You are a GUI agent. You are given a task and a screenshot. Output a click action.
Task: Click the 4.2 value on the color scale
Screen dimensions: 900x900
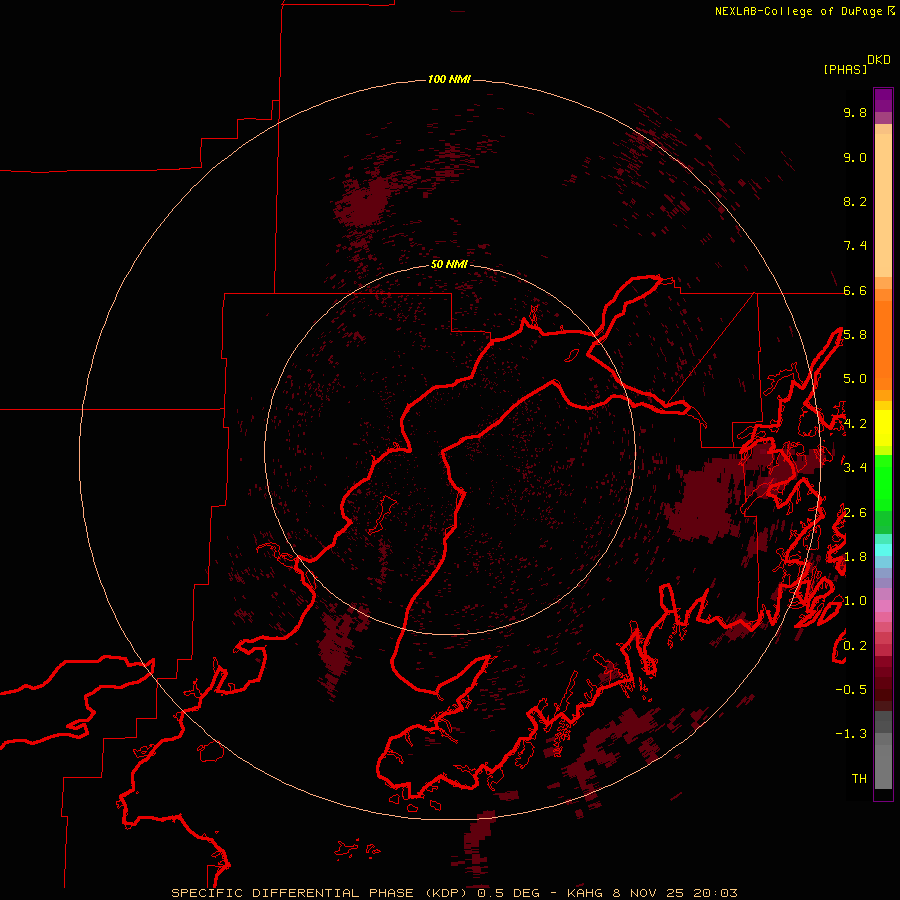coord(855,424)
